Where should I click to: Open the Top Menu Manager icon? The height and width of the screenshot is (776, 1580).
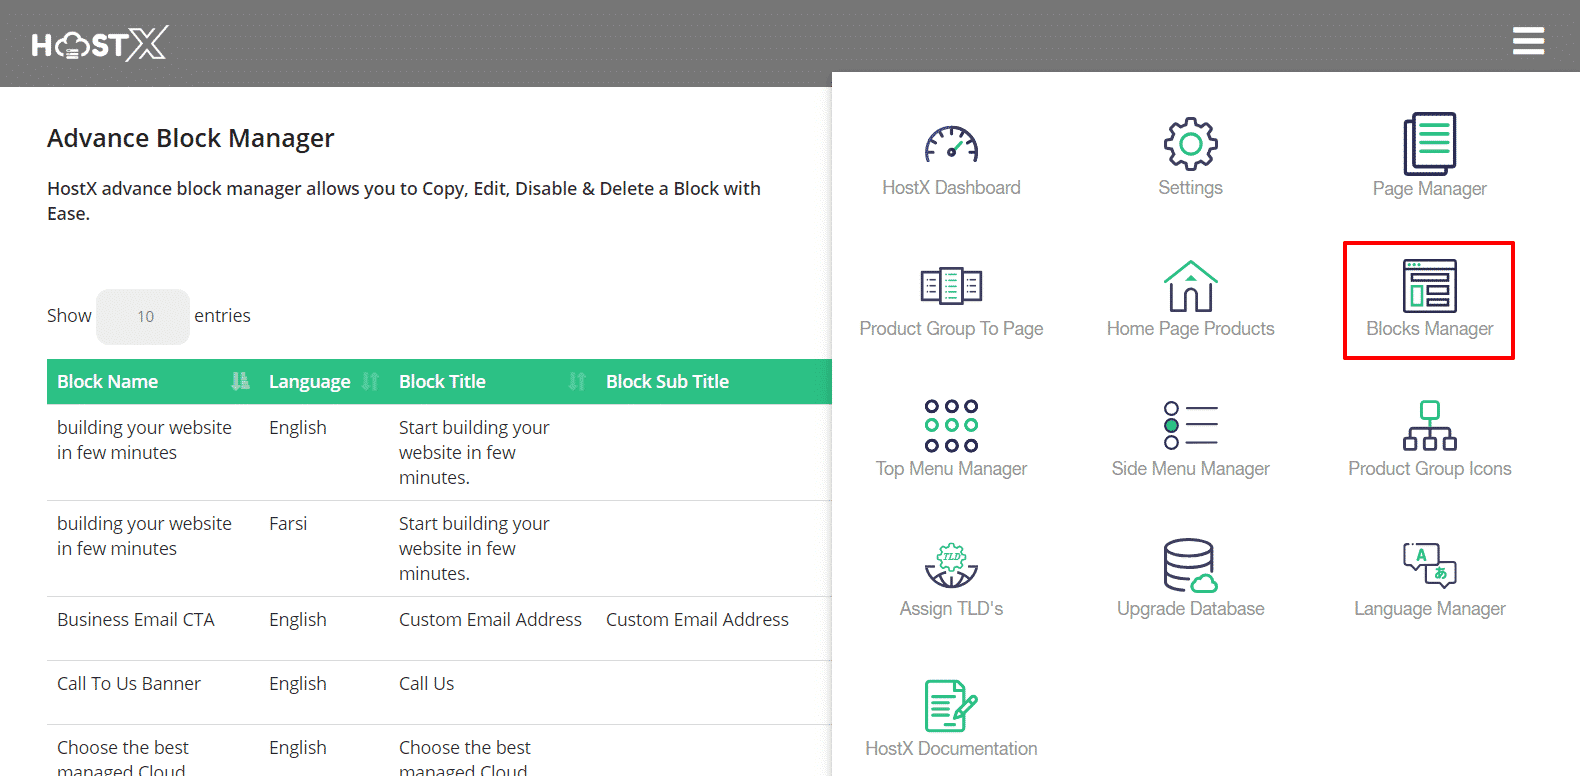click(951, 426)
